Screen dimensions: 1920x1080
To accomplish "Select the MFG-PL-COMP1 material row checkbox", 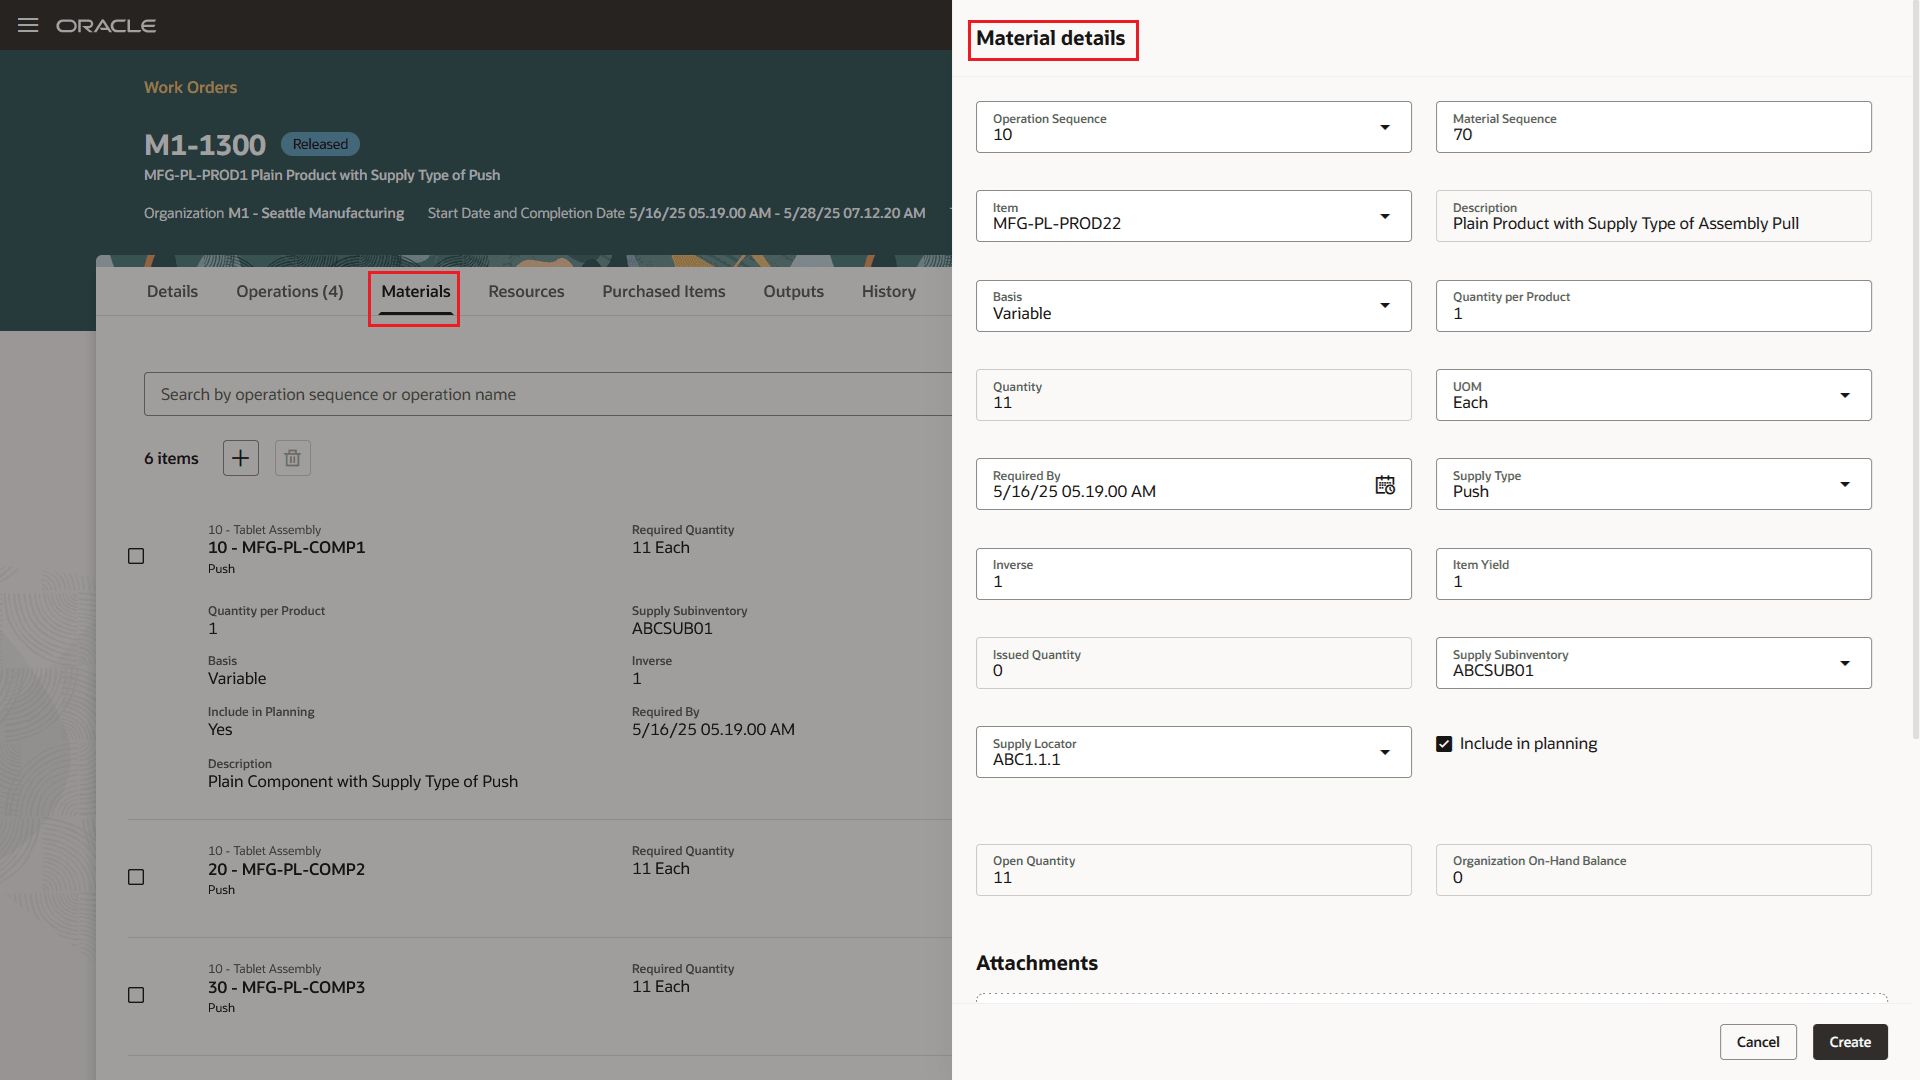I will (136, 556).
